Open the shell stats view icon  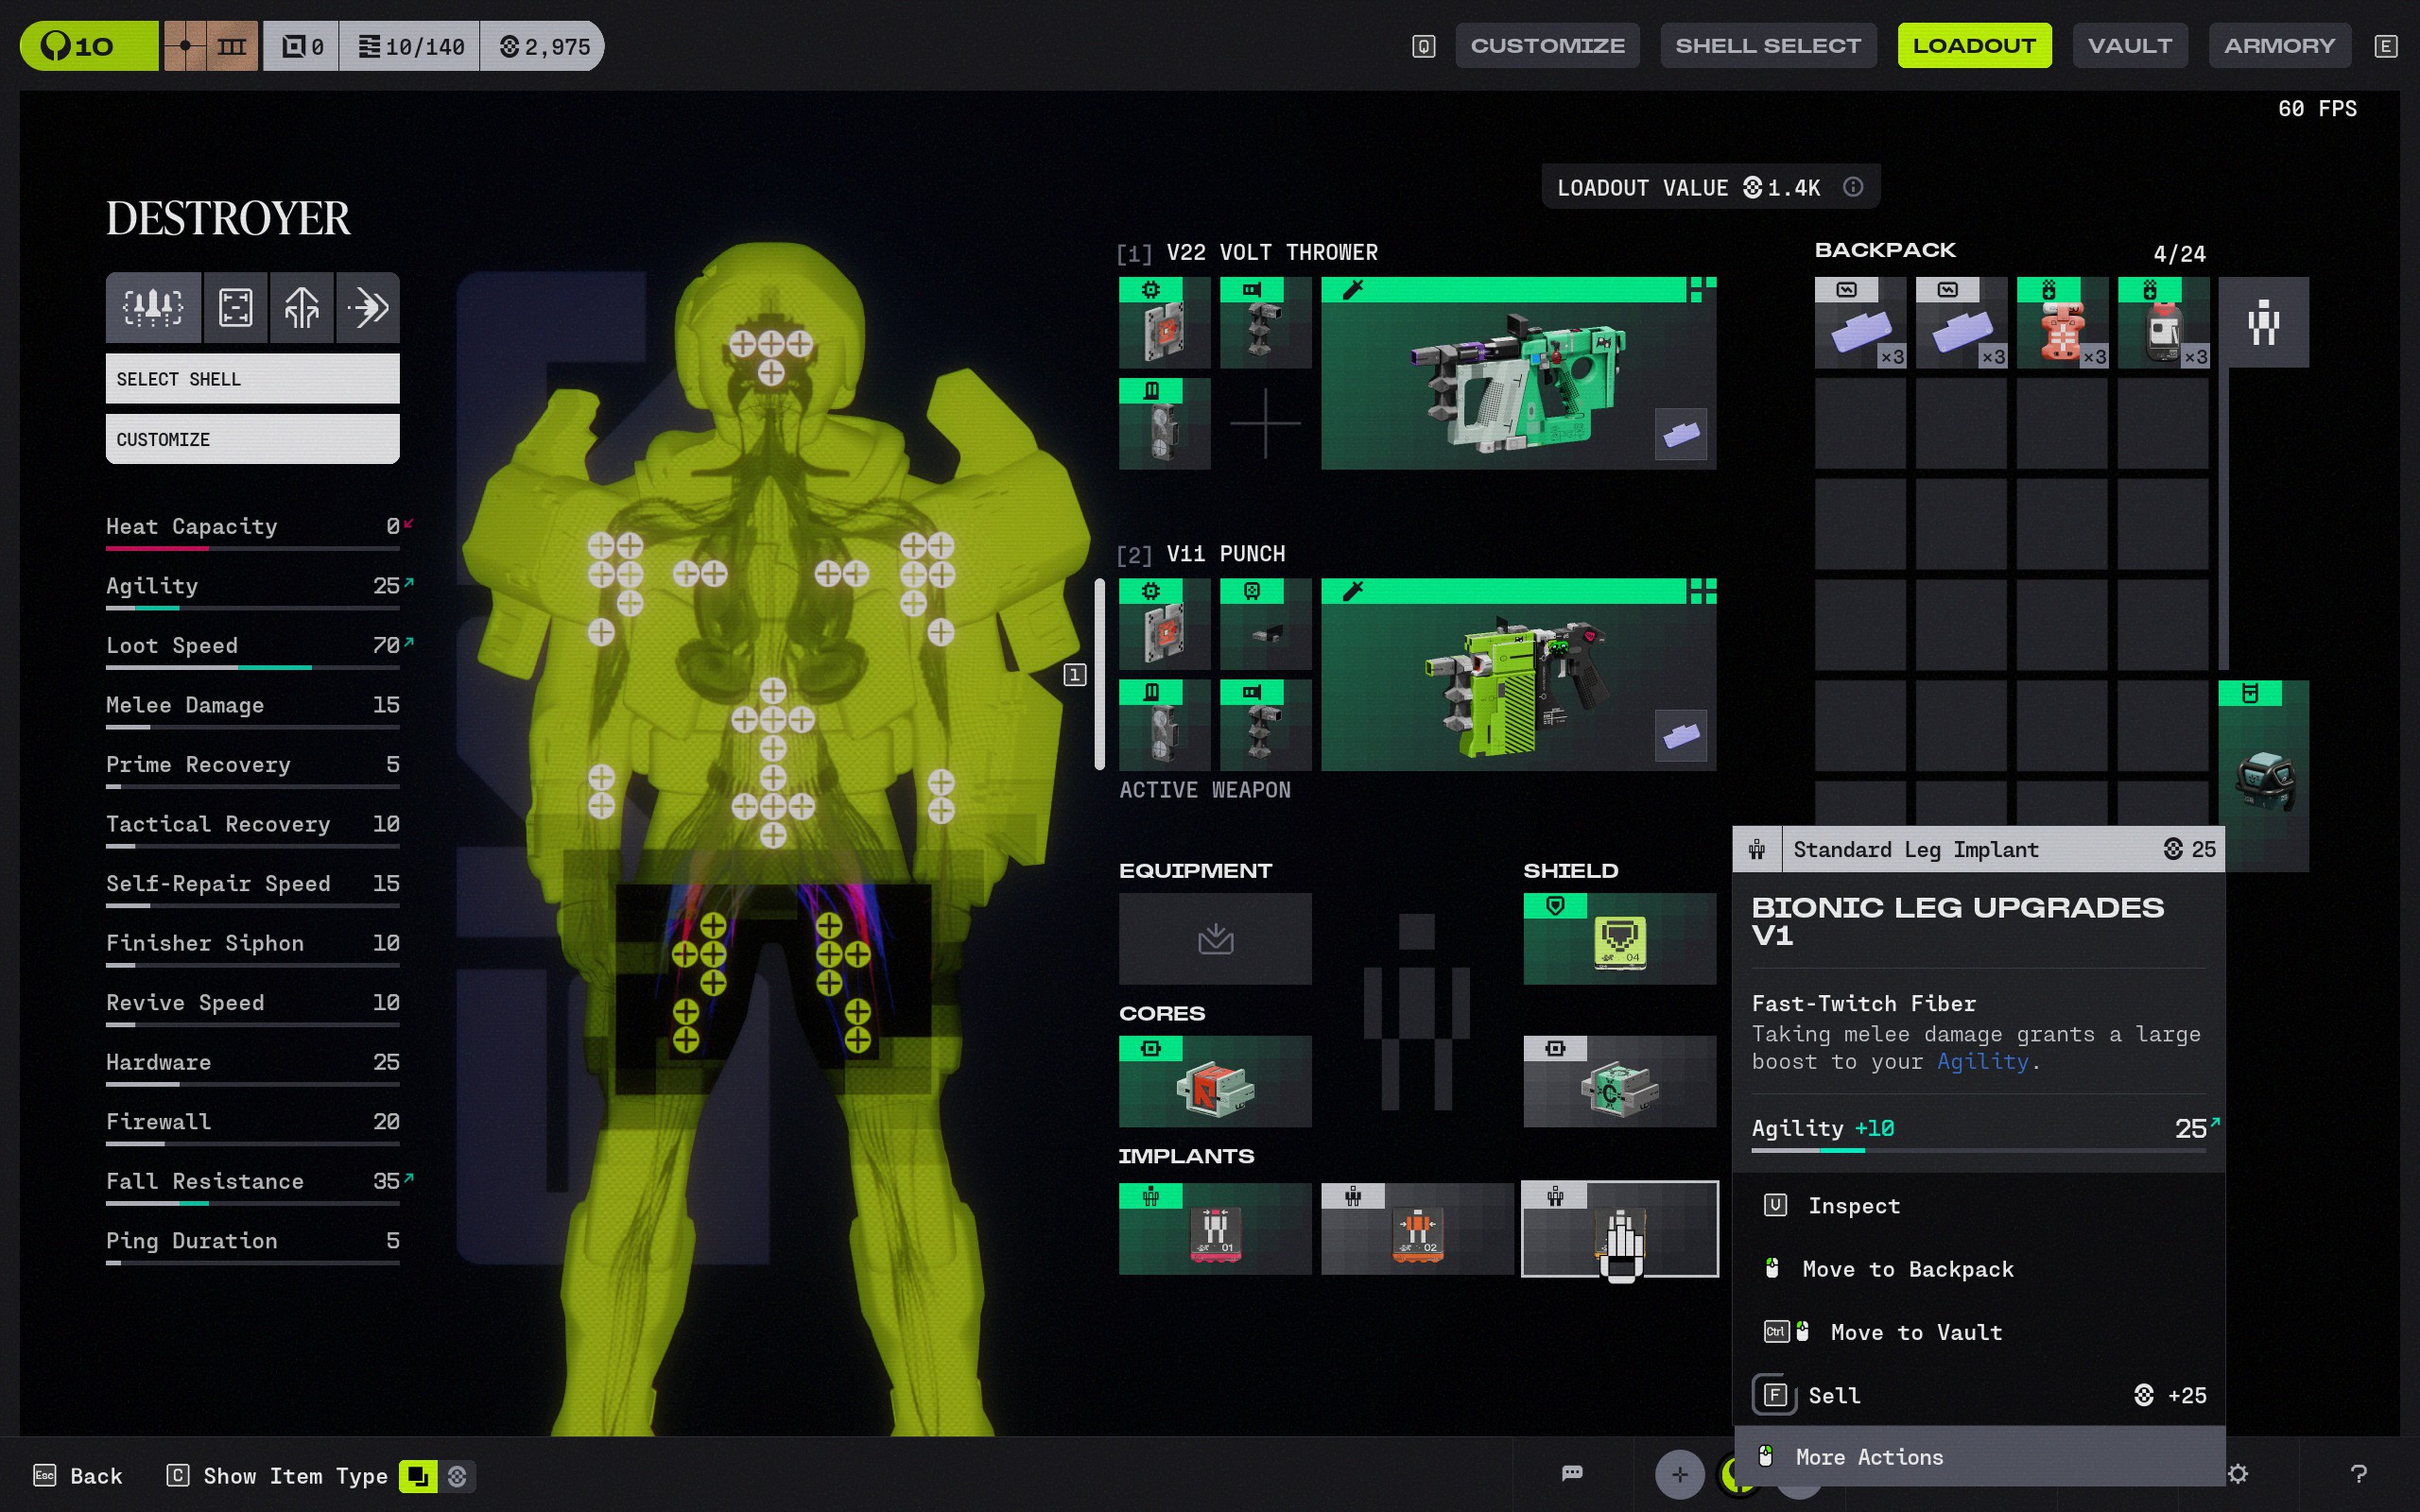pos(153,307)
